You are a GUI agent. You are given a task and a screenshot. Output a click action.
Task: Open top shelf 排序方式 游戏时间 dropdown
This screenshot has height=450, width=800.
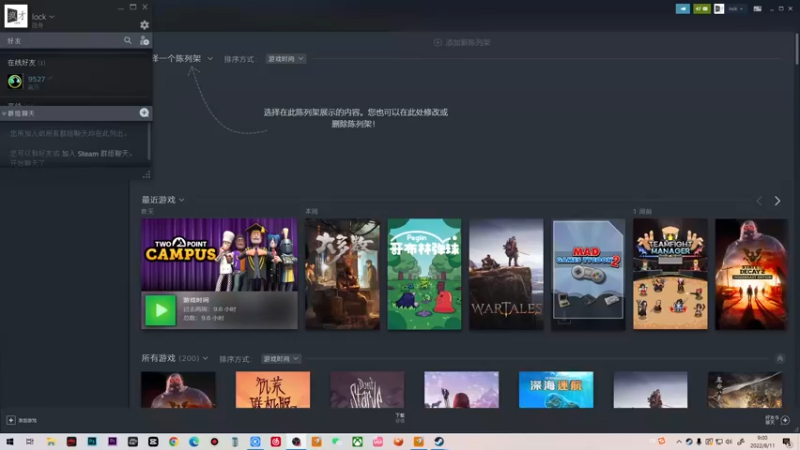(286, 59)
